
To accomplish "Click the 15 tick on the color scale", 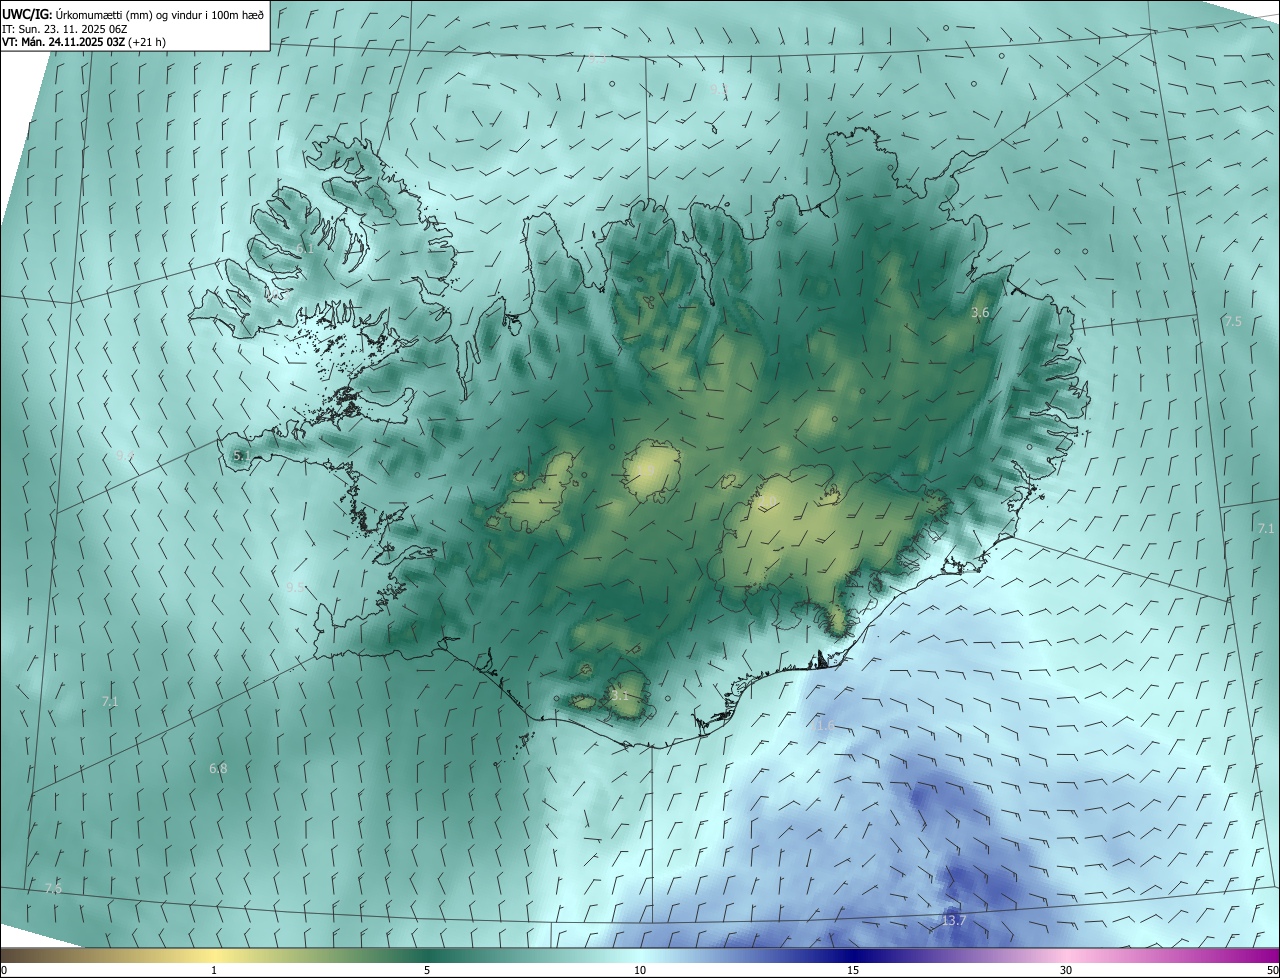I will (853, 970).
